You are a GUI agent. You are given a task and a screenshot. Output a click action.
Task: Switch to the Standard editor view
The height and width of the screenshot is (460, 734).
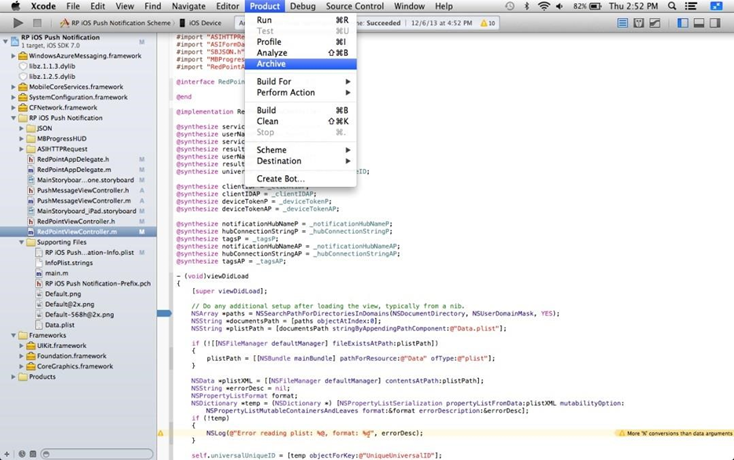[623, 22]
